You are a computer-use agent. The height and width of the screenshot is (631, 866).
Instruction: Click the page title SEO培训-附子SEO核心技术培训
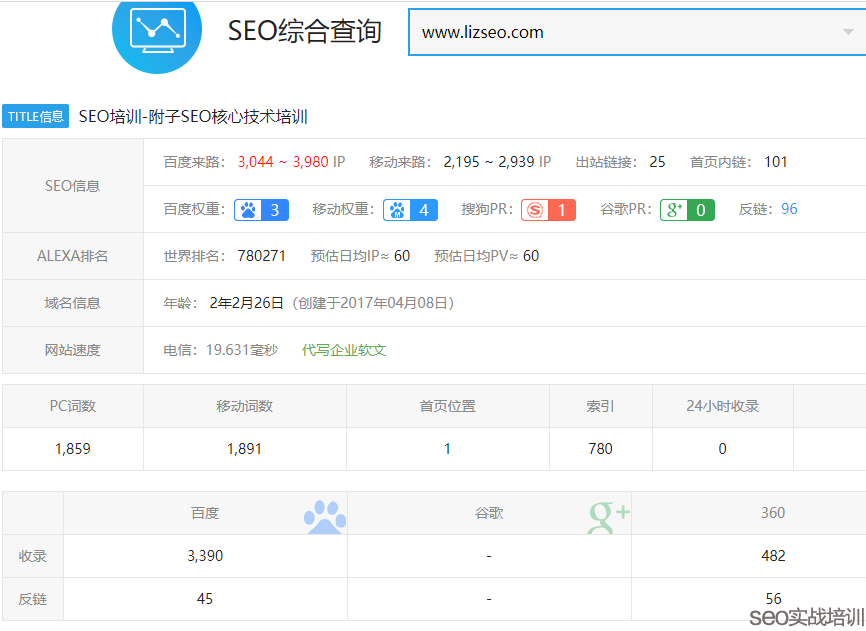pos(193,116)
